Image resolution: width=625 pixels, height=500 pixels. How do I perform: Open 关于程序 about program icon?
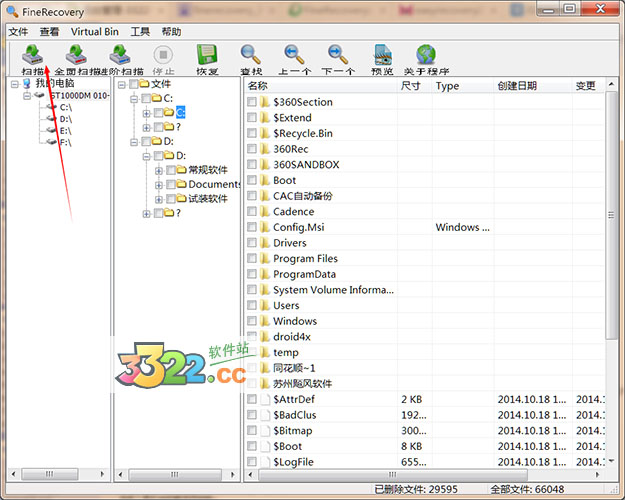click(426, 55)
